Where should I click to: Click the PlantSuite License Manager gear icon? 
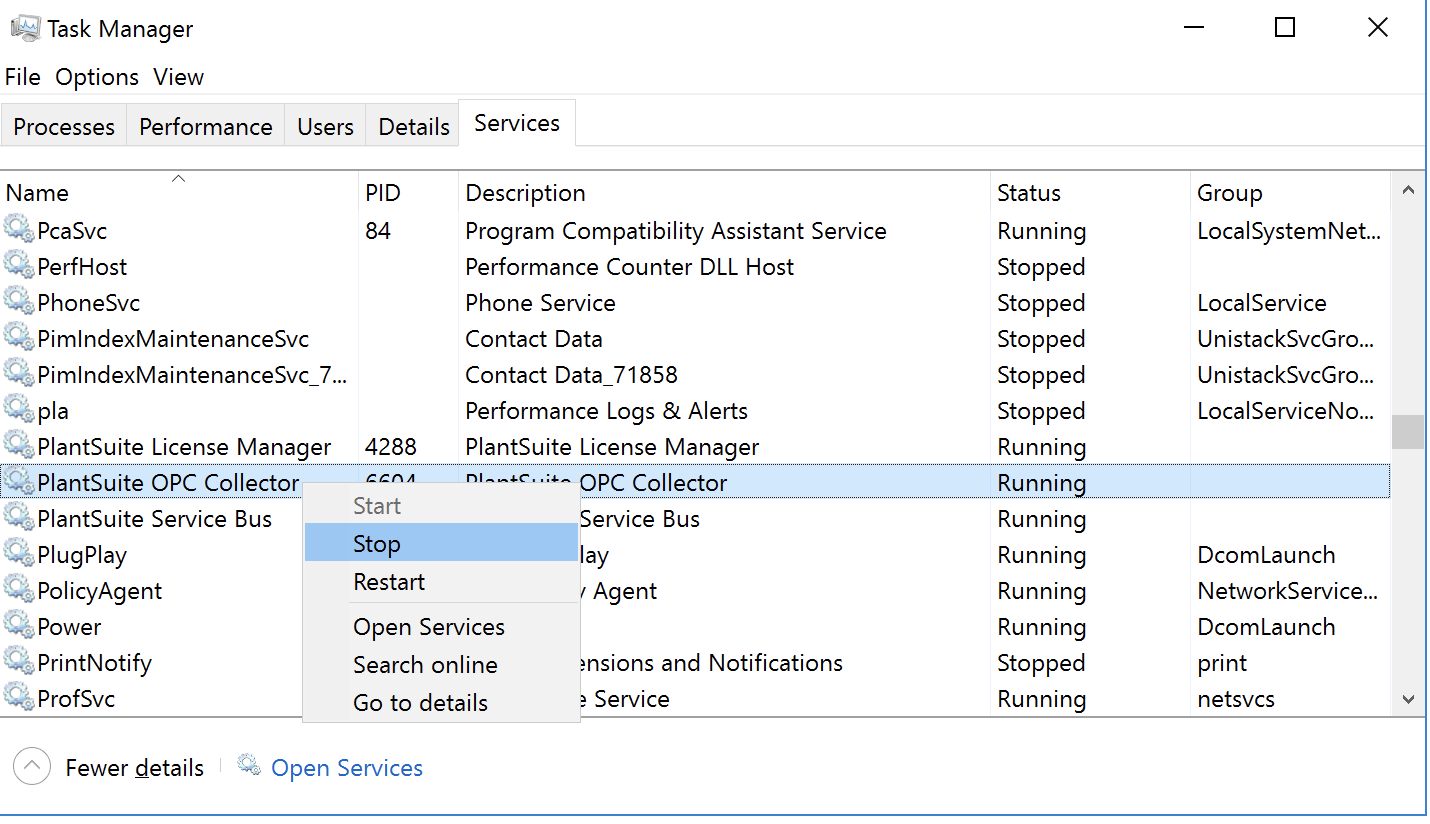(19, 446)
